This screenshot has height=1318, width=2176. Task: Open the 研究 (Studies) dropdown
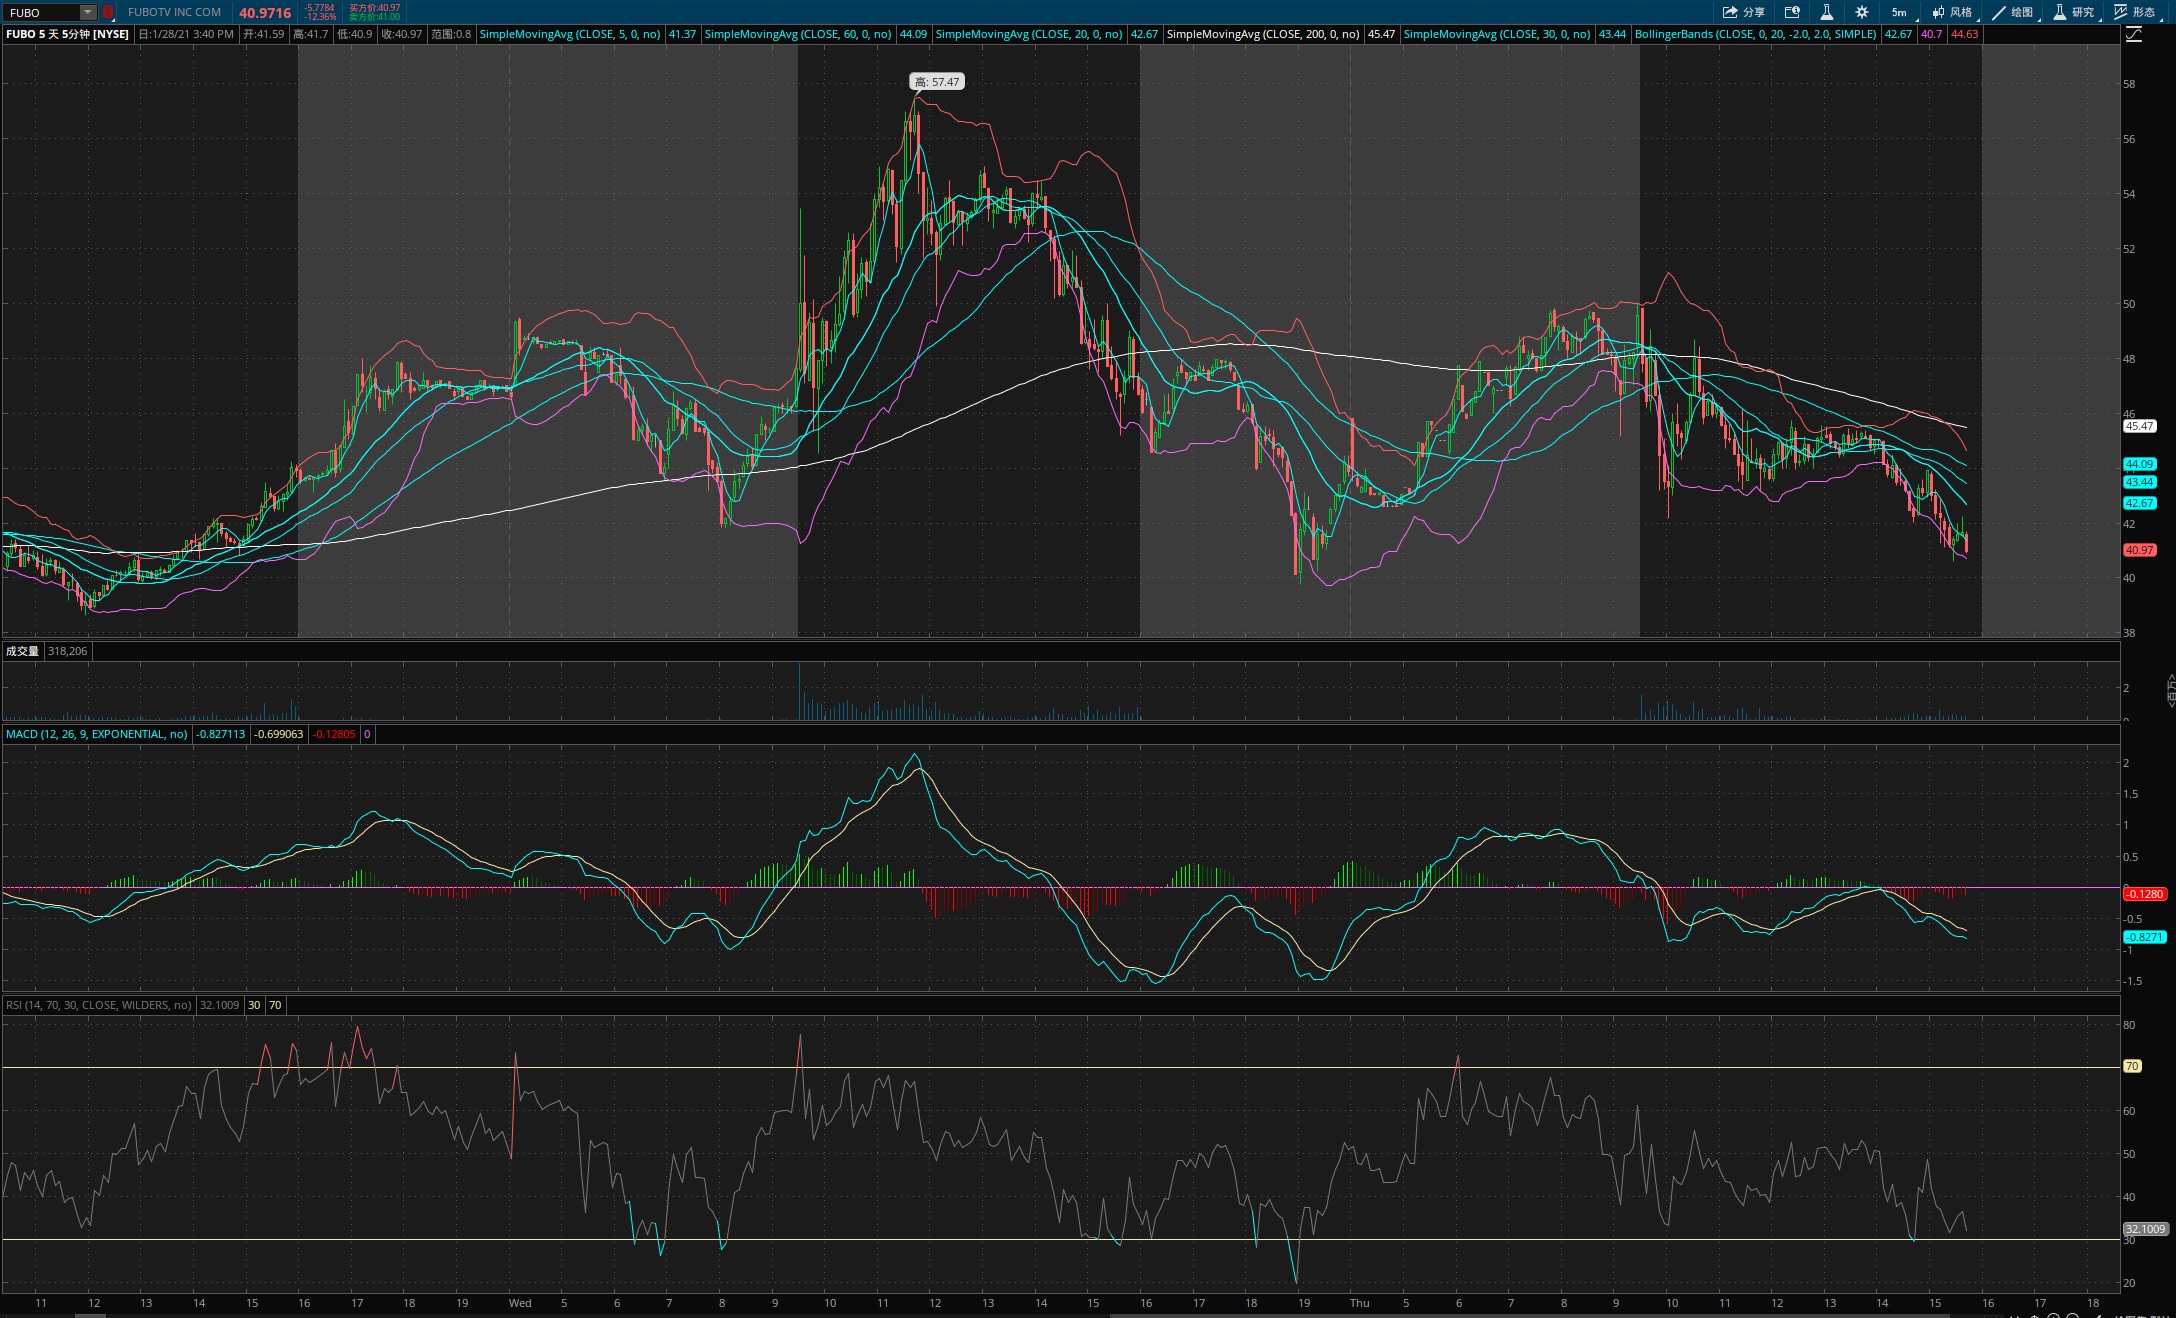[x=2074, y=13]
